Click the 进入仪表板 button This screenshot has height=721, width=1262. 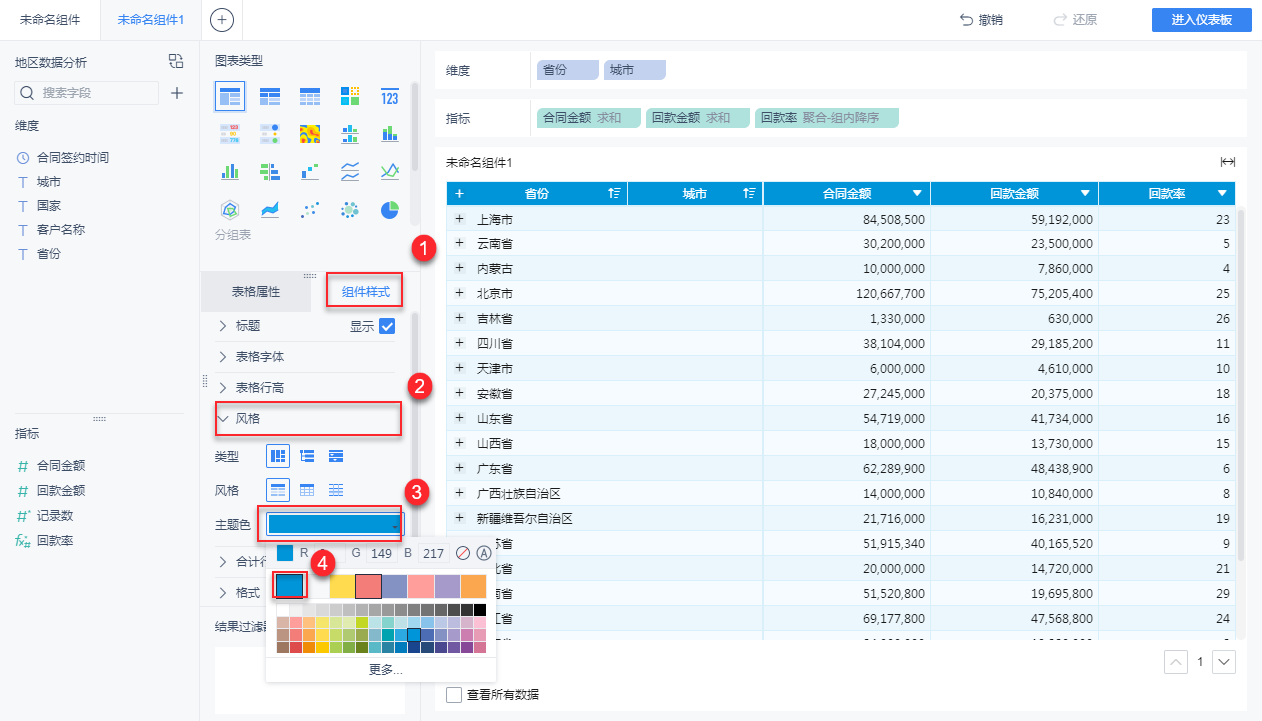tap(1202, 20)
